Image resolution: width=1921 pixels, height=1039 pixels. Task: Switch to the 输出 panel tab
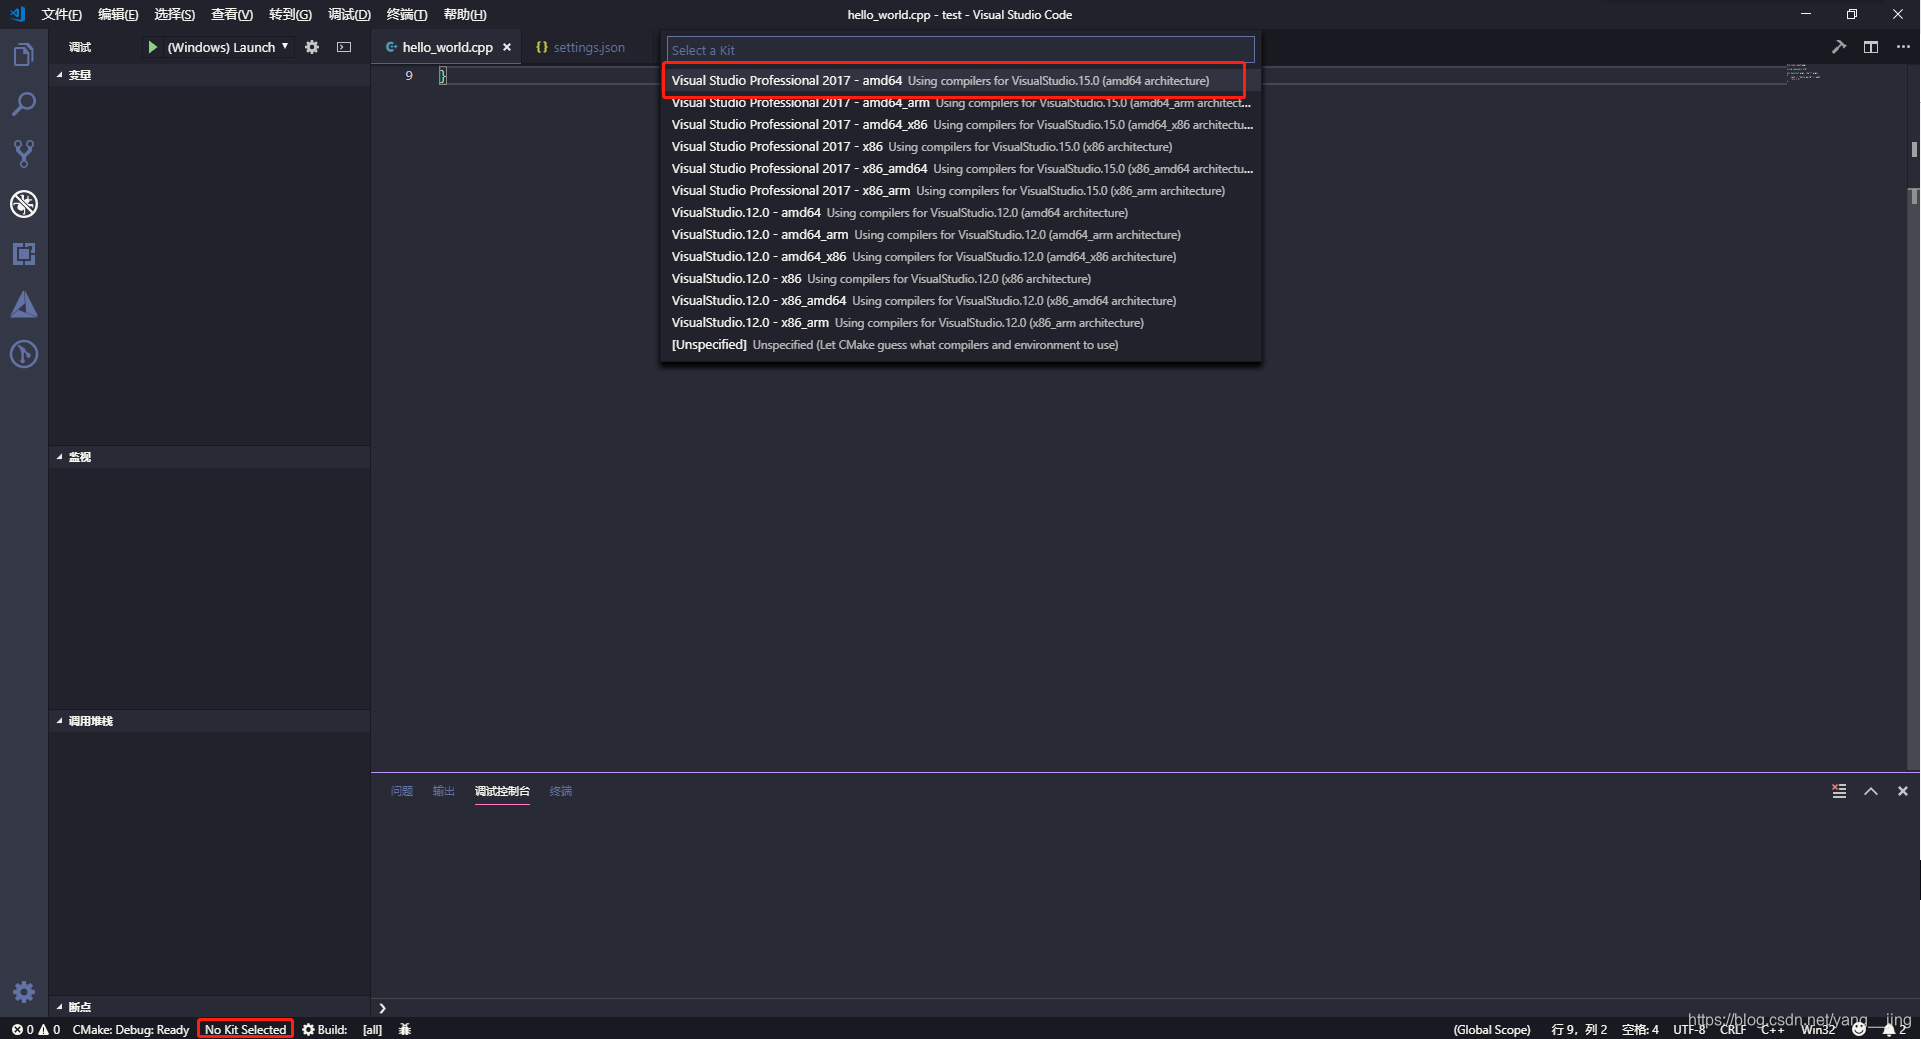pyautogui.click(x=444, y=791)
